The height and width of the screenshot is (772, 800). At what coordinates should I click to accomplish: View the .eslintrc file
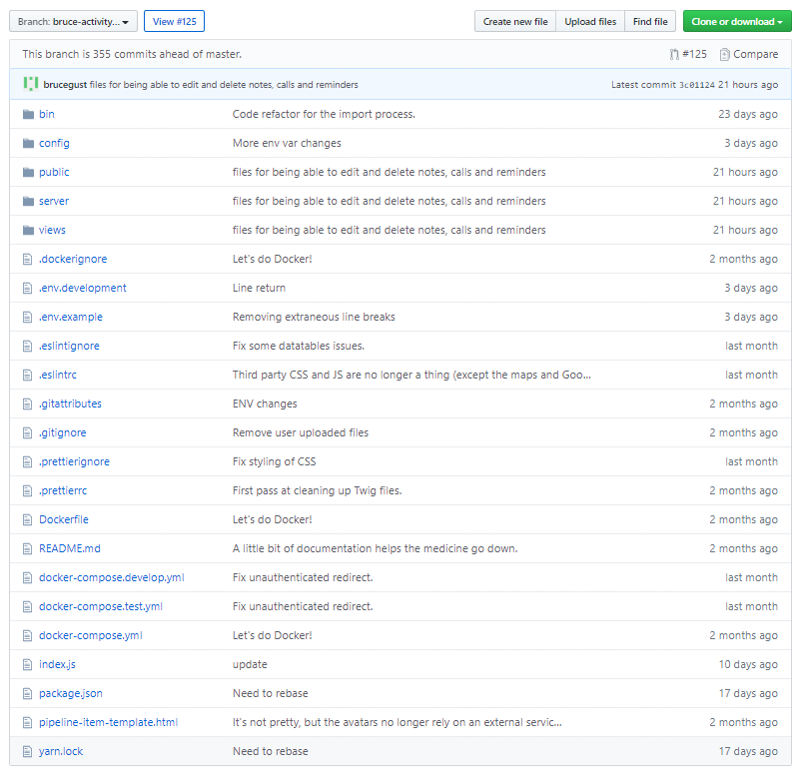58,375
